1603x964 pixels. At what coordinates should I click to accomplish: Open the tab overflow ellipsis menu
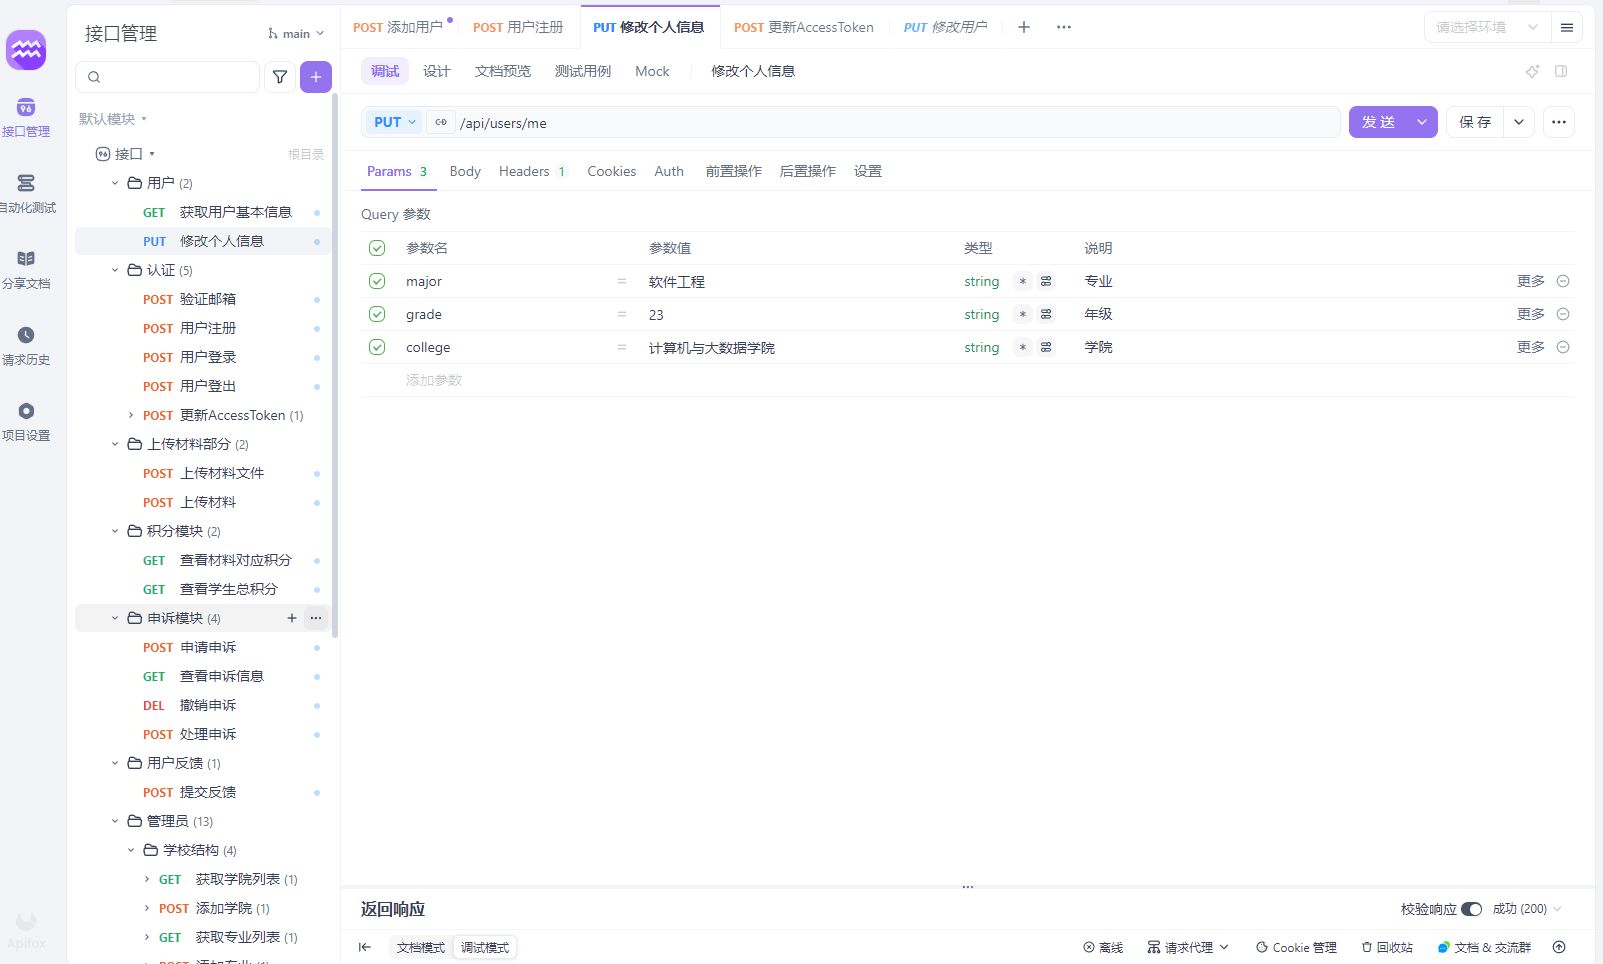(x=1064, y=27)
